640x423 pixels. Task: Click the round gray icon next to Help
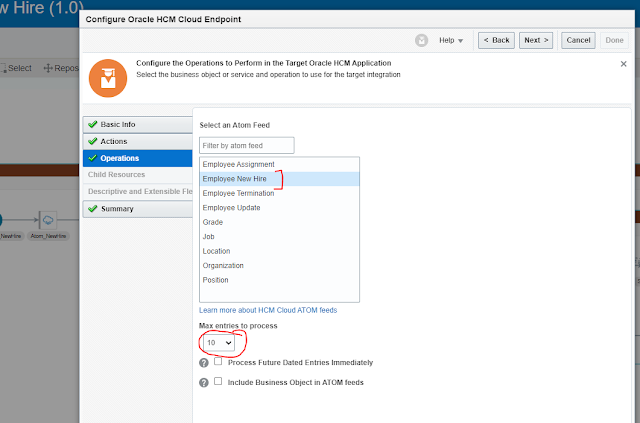(421, 40)
